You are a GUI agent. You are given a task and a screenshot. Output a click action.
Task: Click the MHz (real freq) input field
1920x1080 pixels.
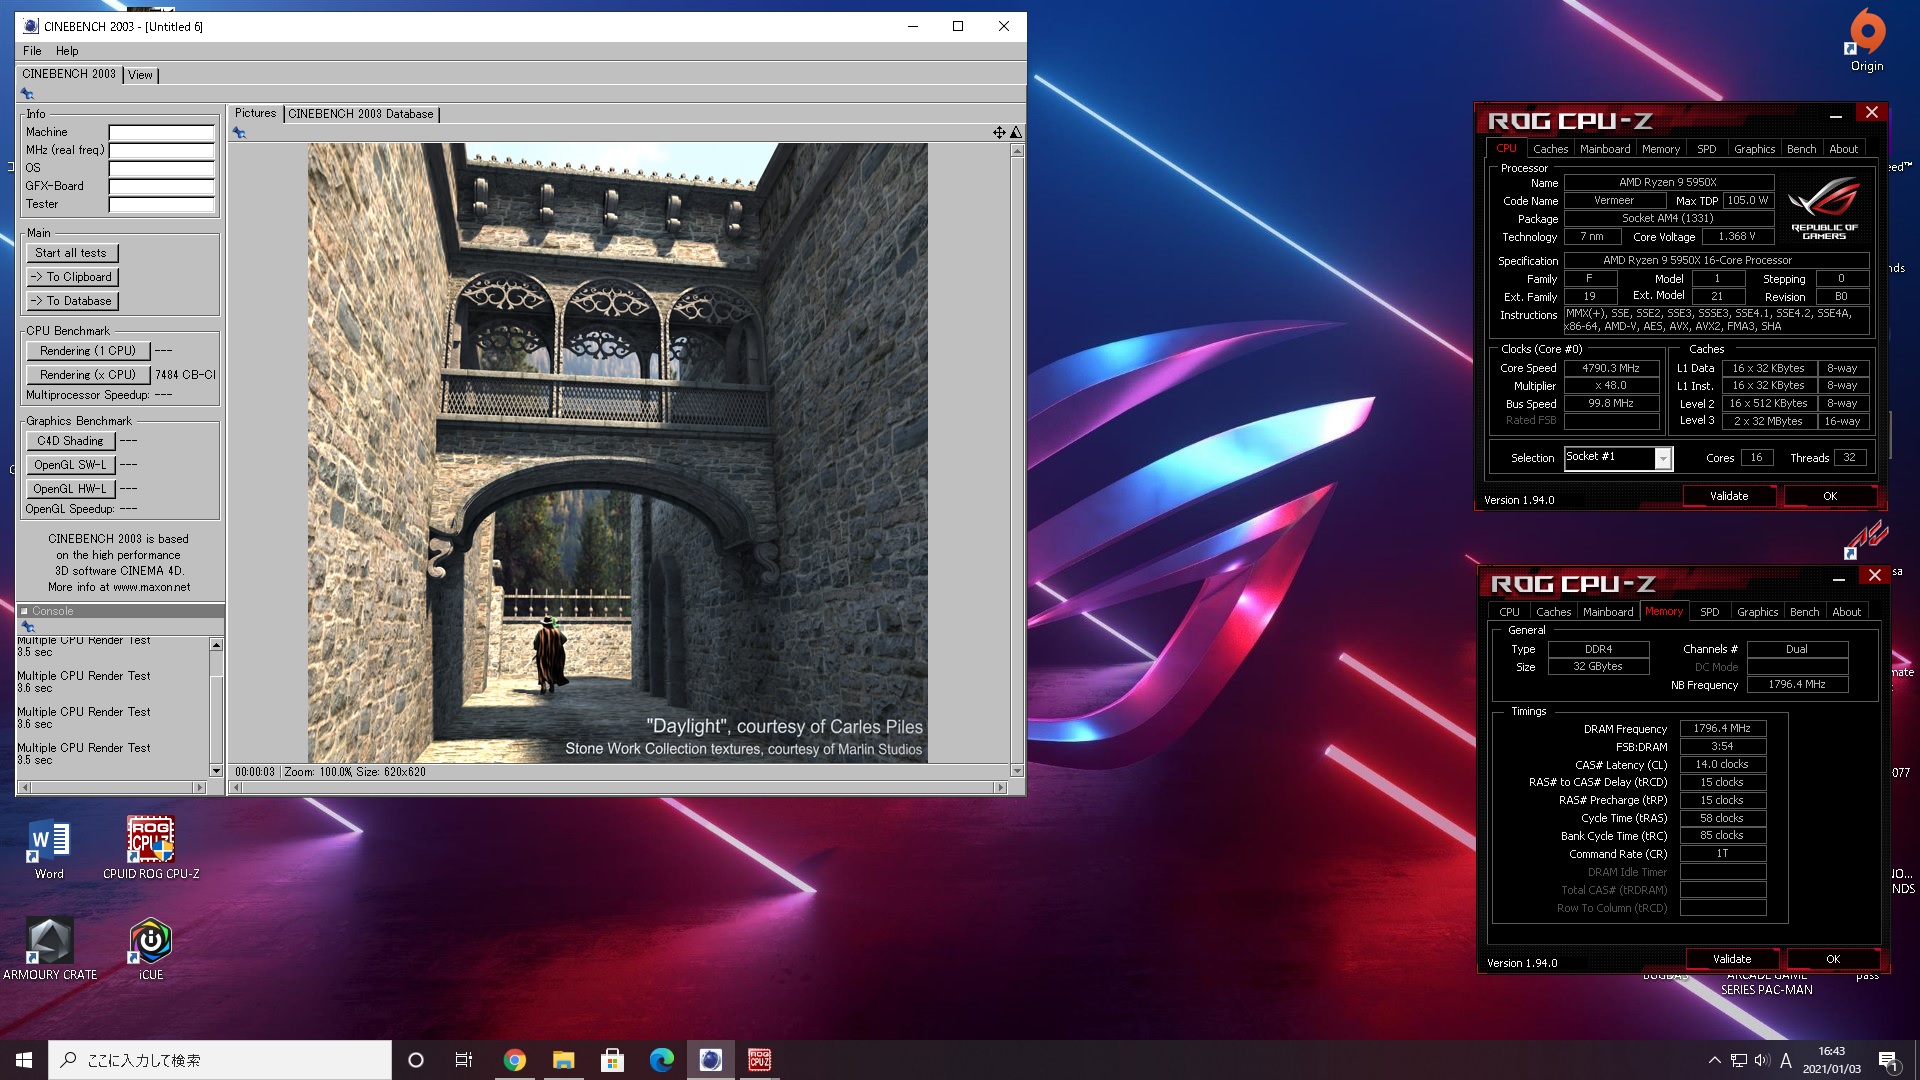click(x=162, y=150)
